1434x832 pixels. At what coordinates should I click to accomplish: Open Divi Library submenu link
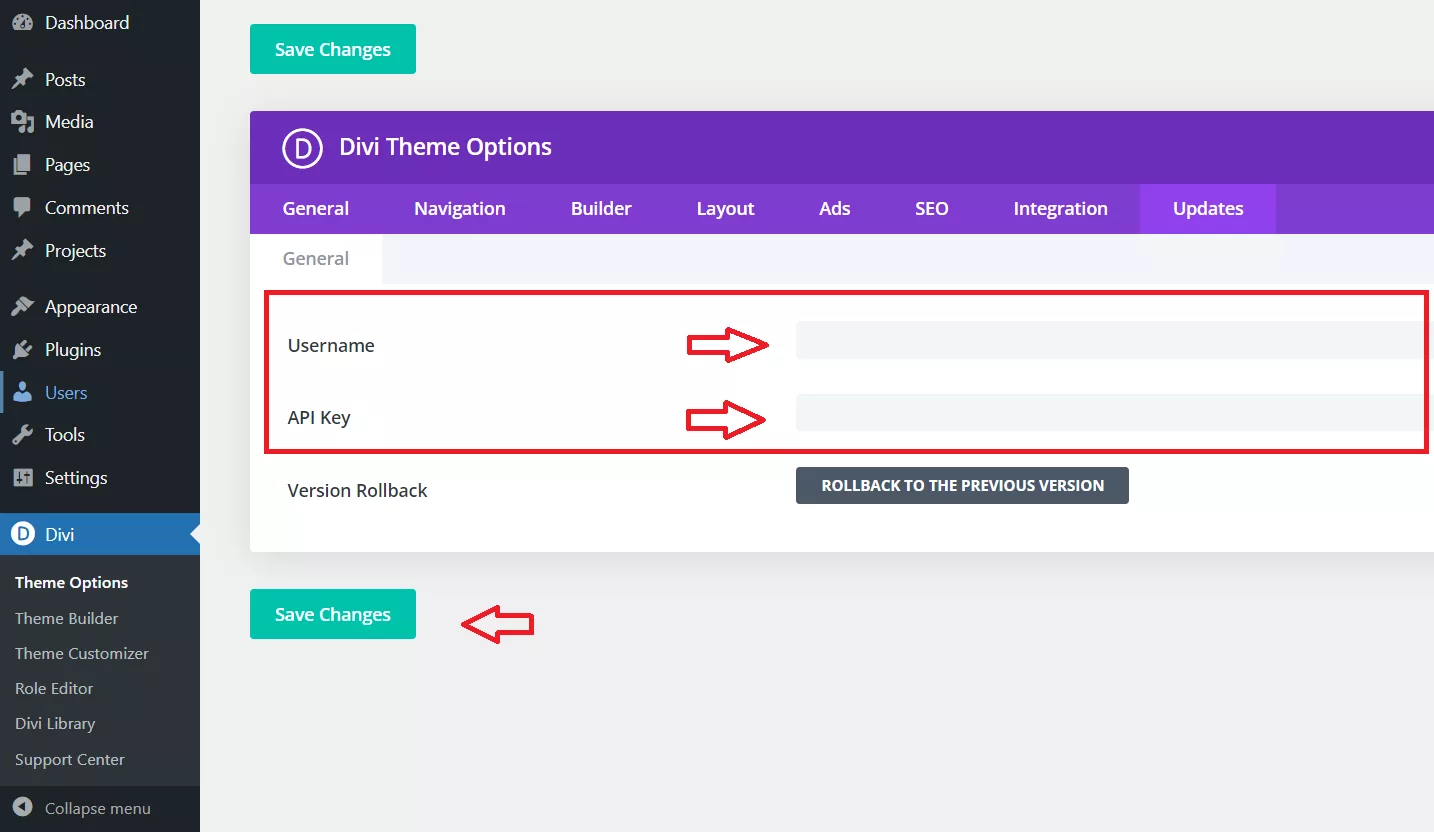point(55,723)
